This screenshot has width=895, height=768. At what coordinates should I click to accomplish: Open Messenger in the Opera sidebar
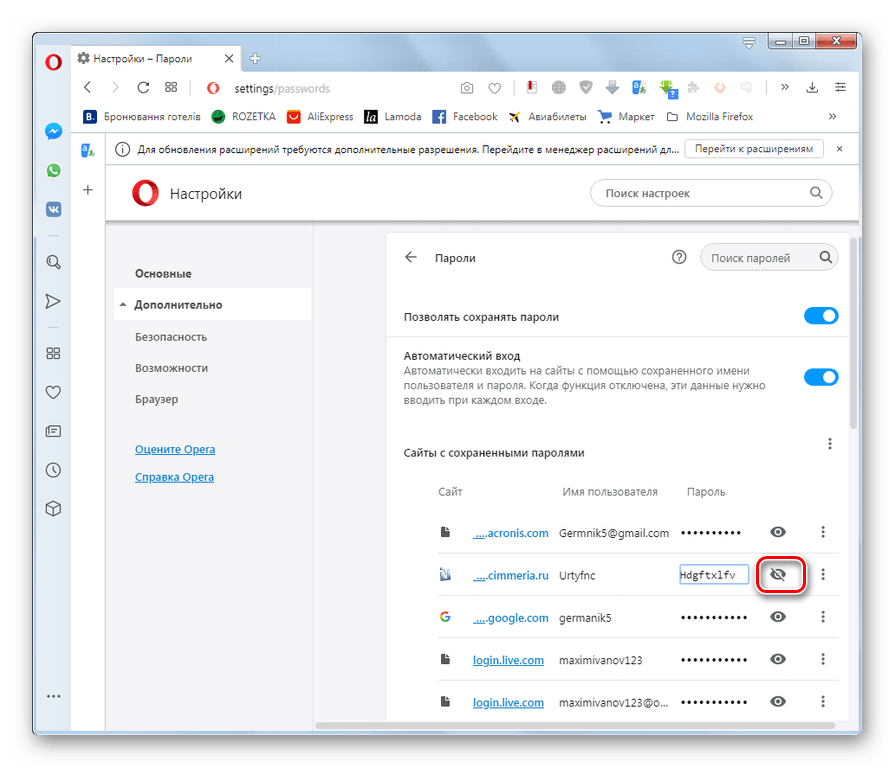(x=54, y=131)
